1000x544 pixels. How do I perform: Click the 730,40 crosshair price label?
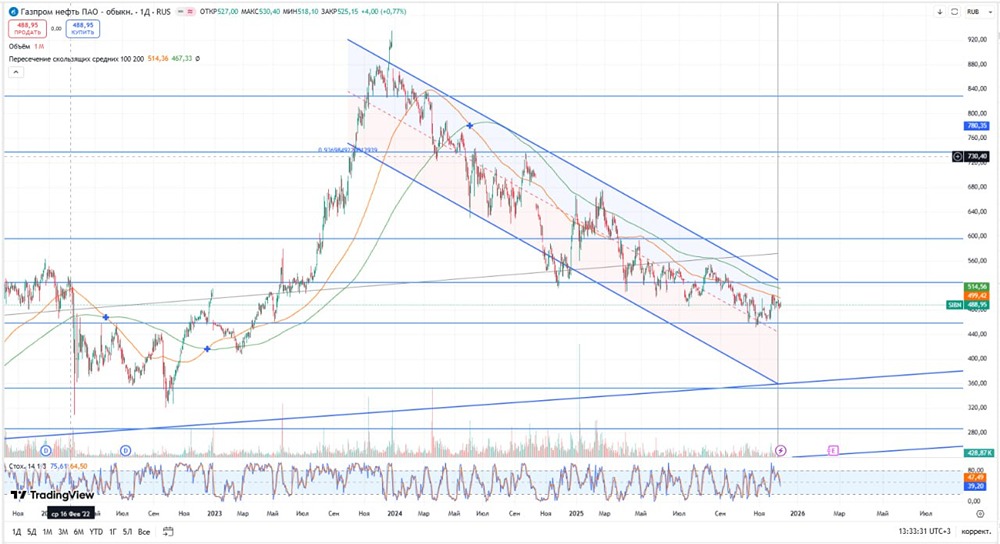tap(977, 156)
